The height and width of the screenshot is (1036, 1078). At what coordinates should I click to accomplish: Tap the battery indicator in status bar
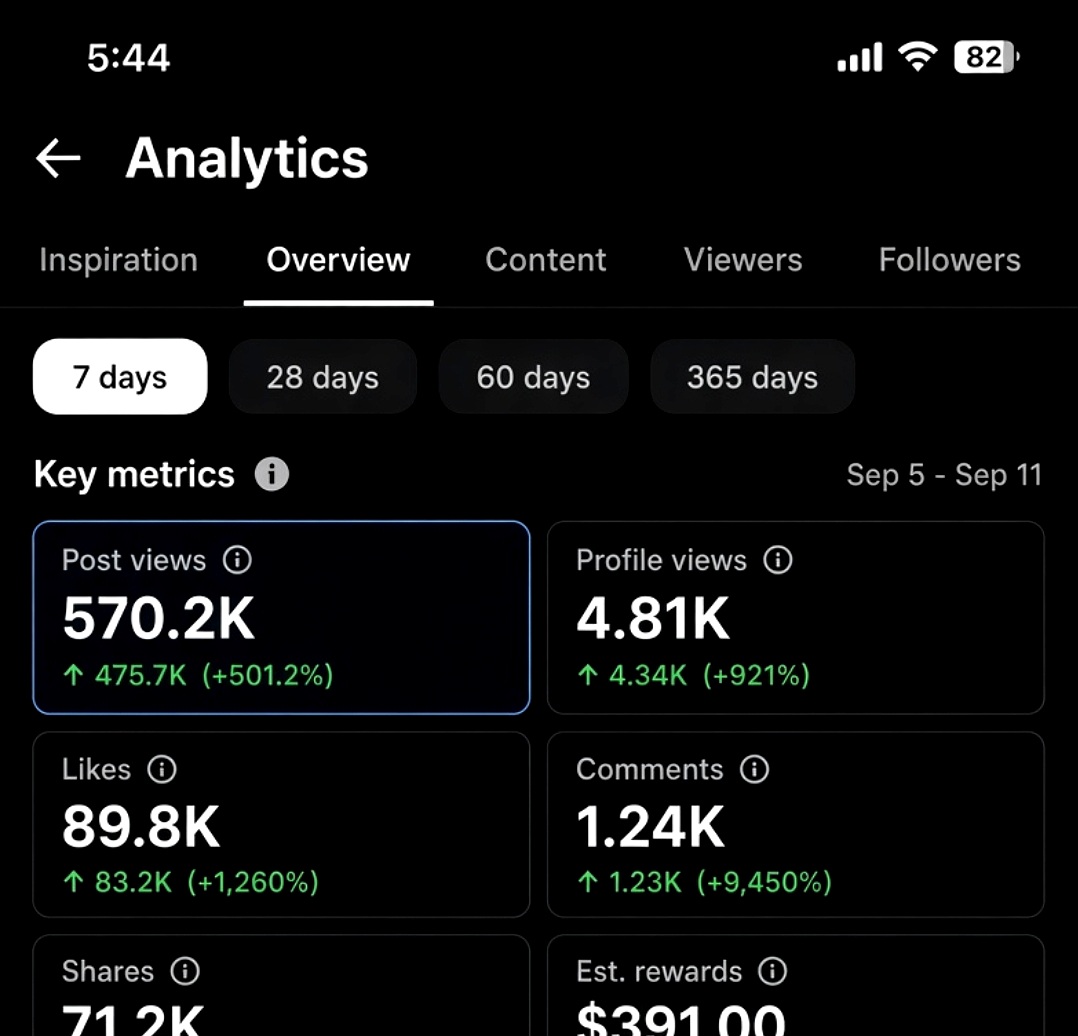click(x=987, y=57)
